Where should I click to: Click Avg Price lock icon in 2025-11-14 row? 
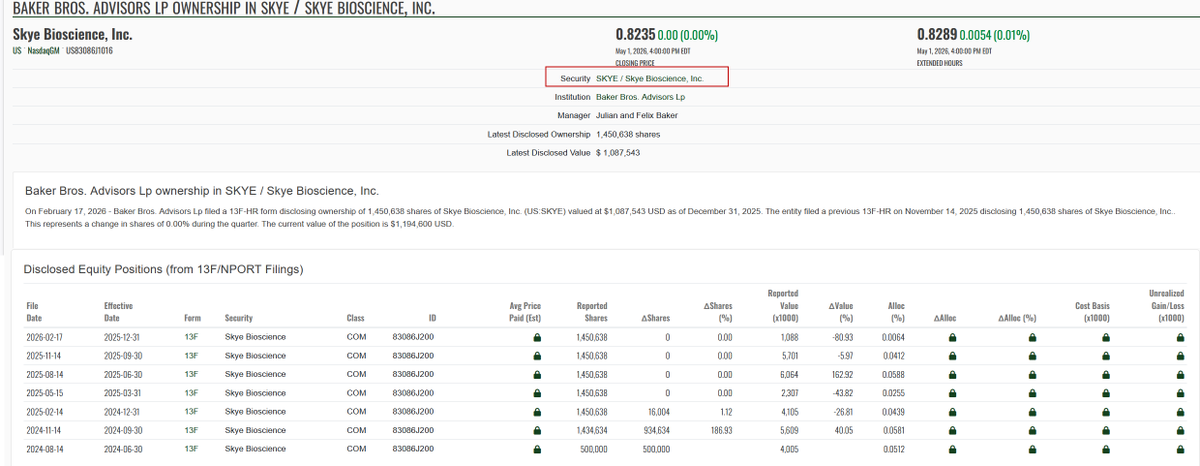537,356
